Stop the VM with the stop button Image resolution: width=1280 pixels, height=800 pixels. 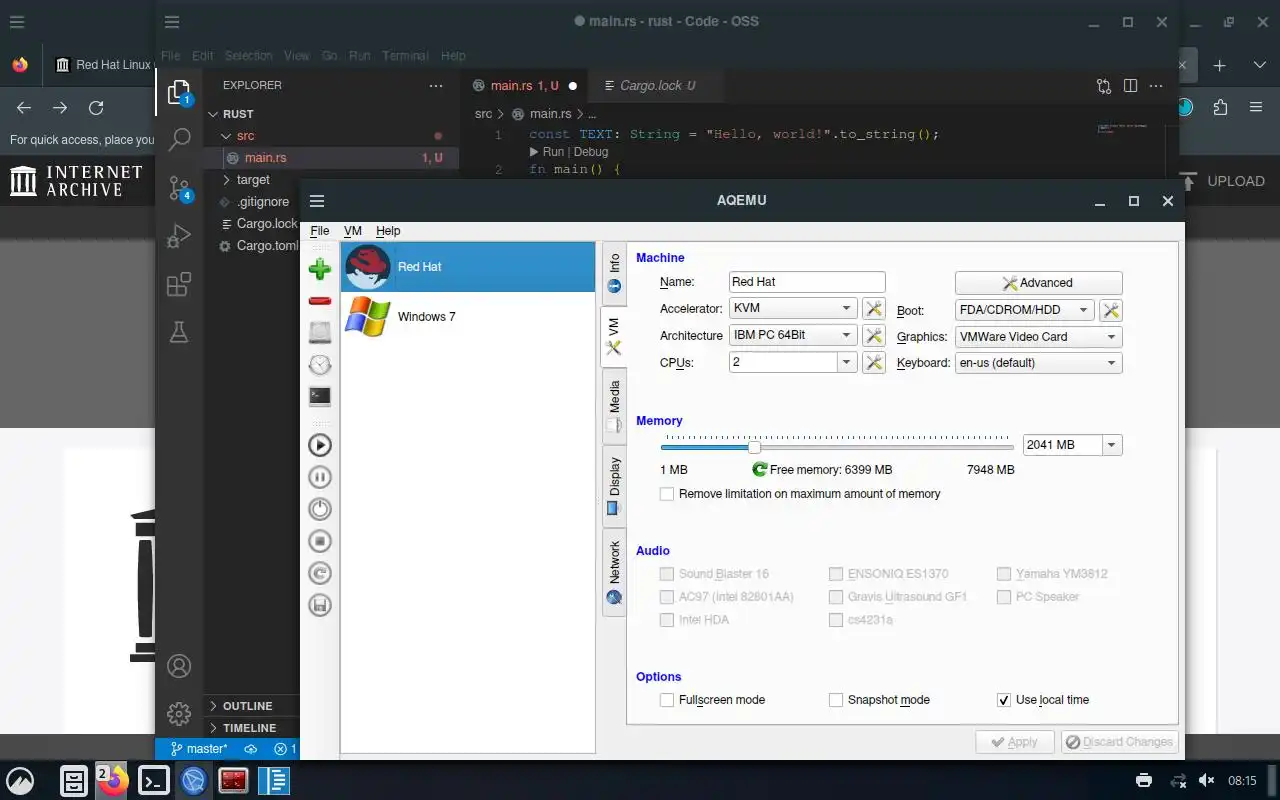(320, 541)
